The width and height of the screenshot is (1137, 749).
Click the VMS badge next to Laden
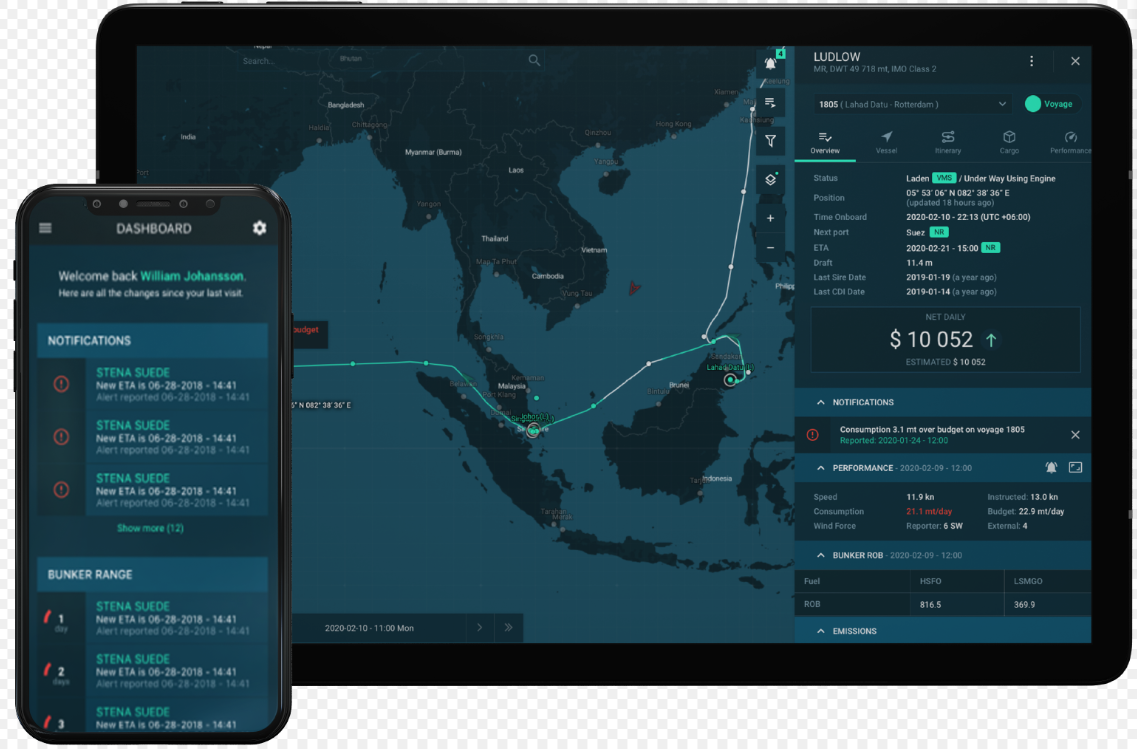[944, 178]
